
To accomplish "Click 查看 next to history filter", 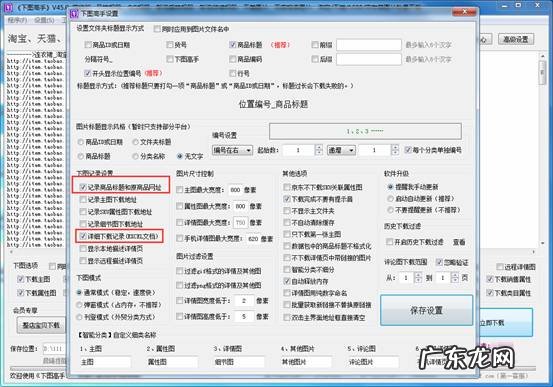I will tap(459, 242).
